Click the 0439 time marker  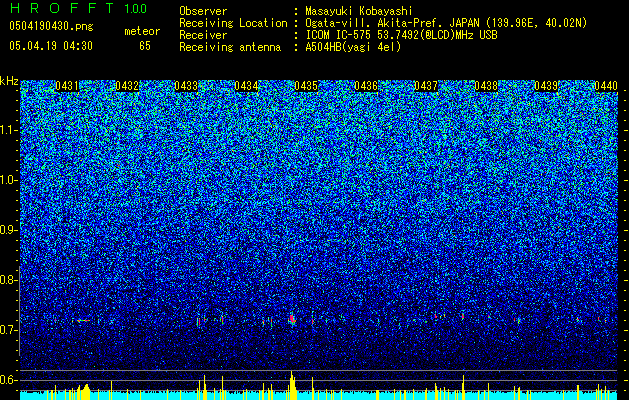546,86
